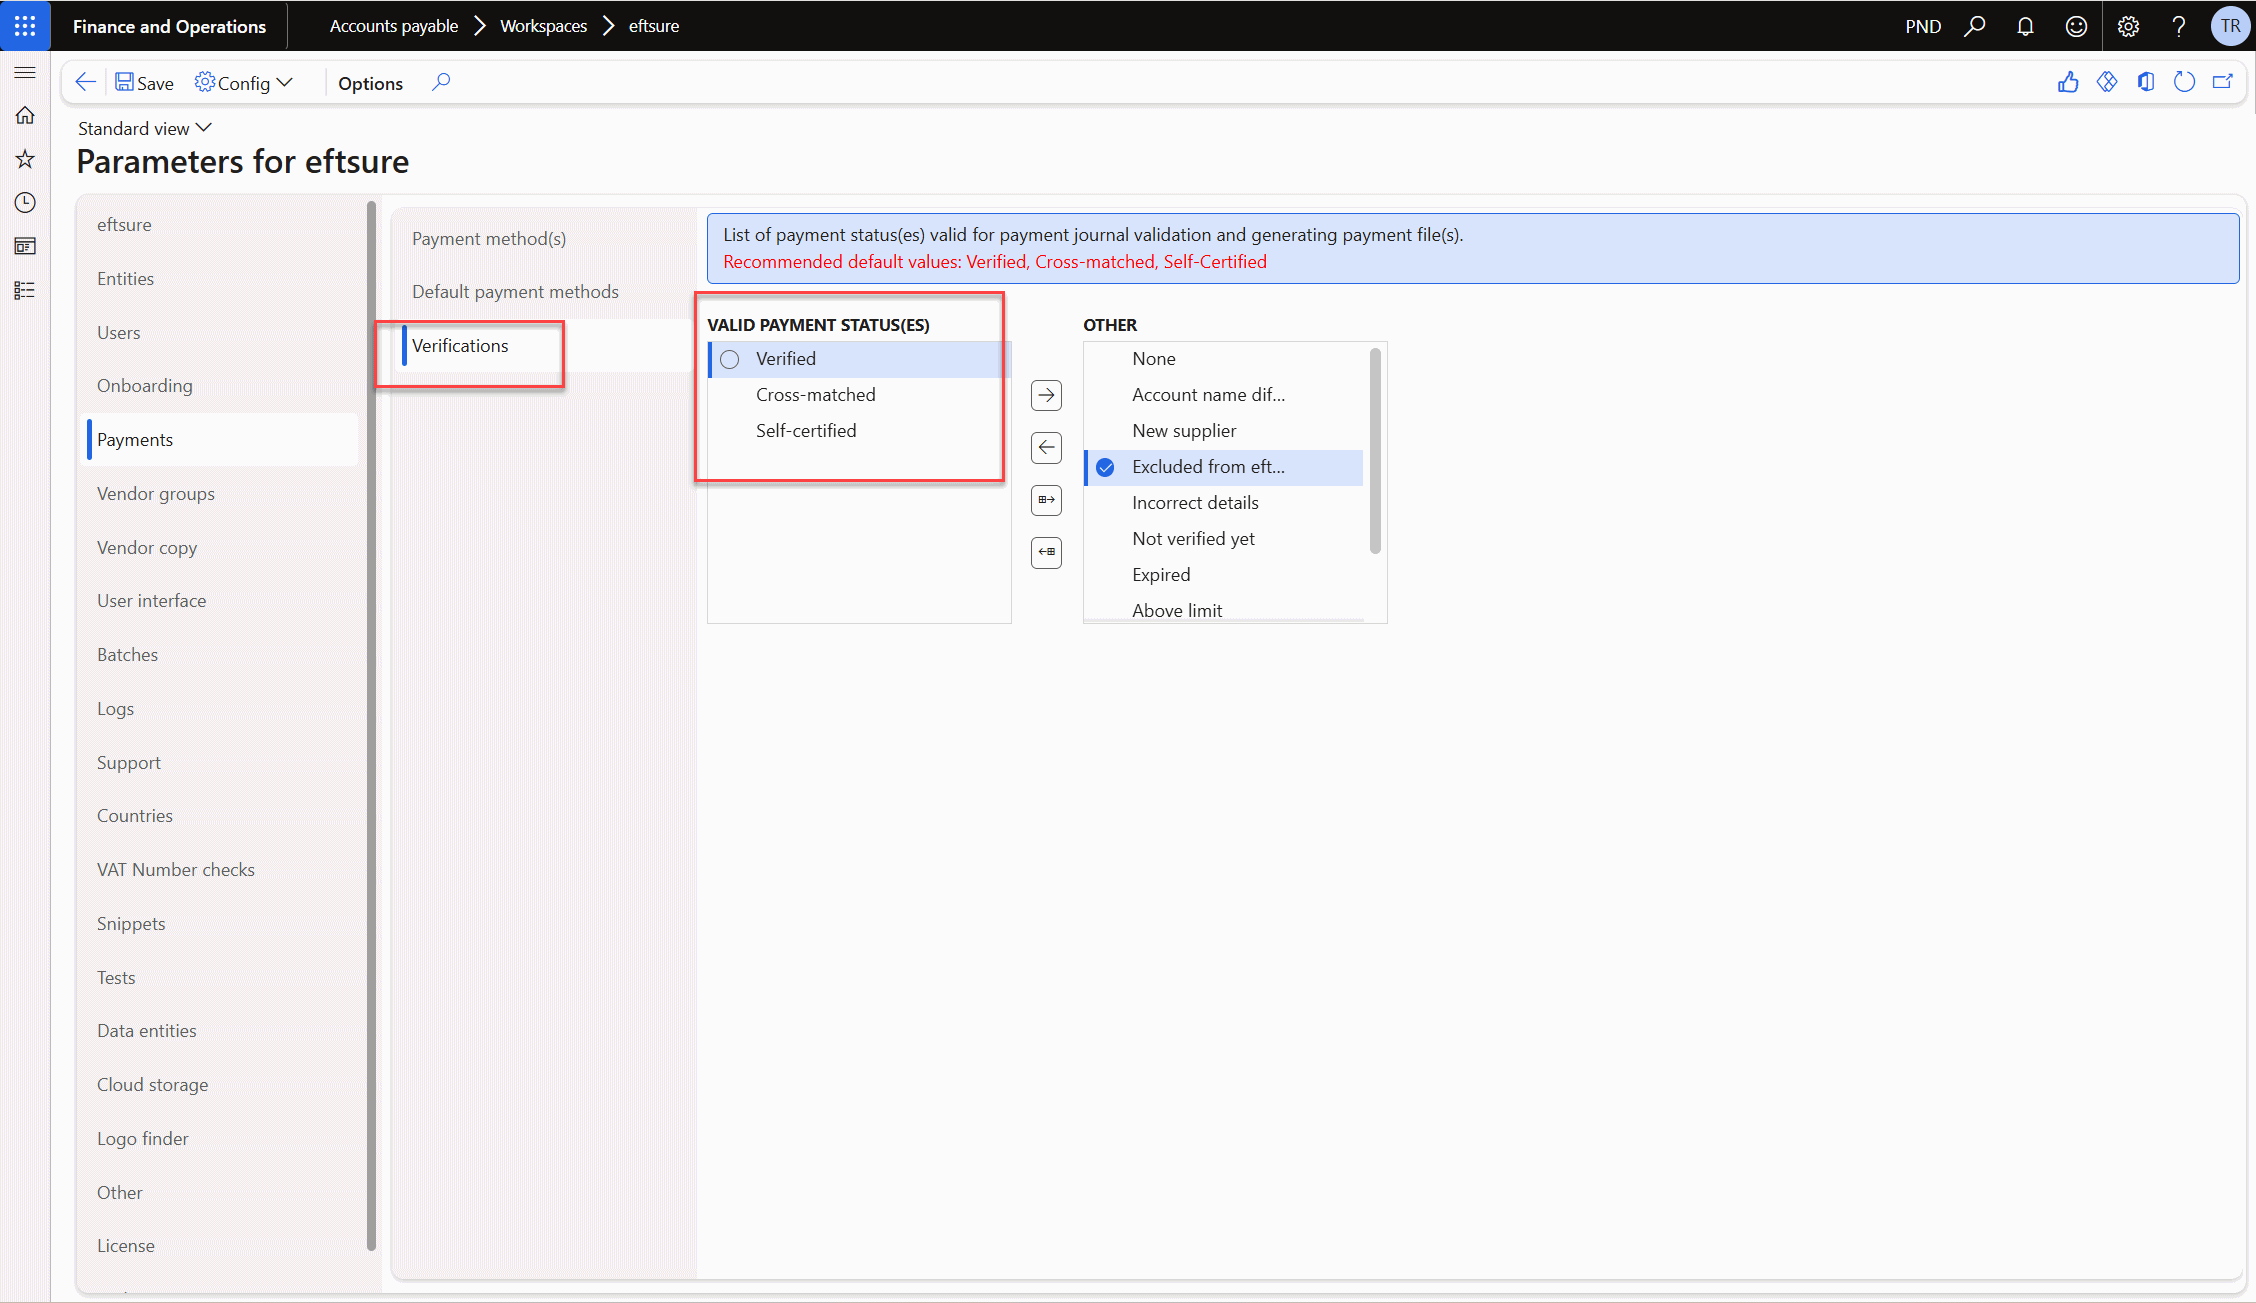Select None in Other list
The height and width of the screenshot is (1303, 2256).
pyautogui.click(x=1224, y=359)
